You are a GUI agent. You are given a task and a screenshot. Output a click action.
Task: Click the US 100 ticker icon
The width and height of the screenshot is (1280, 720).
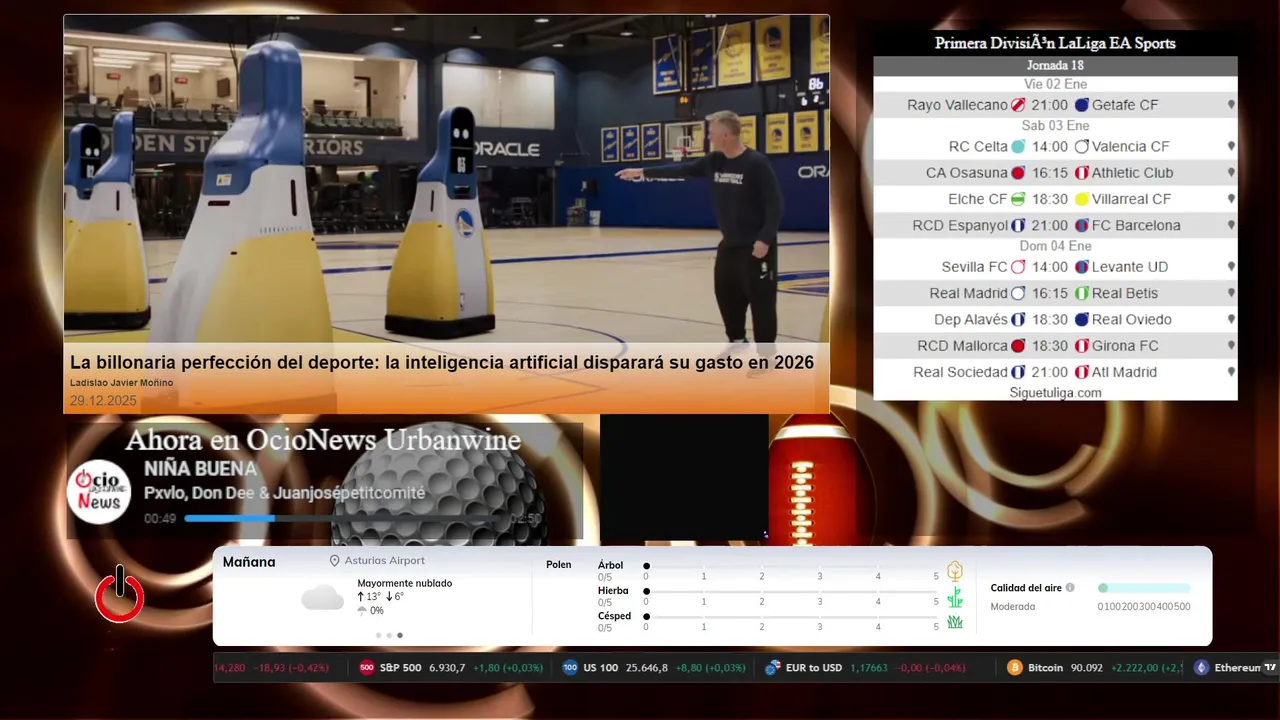point(570,667)
